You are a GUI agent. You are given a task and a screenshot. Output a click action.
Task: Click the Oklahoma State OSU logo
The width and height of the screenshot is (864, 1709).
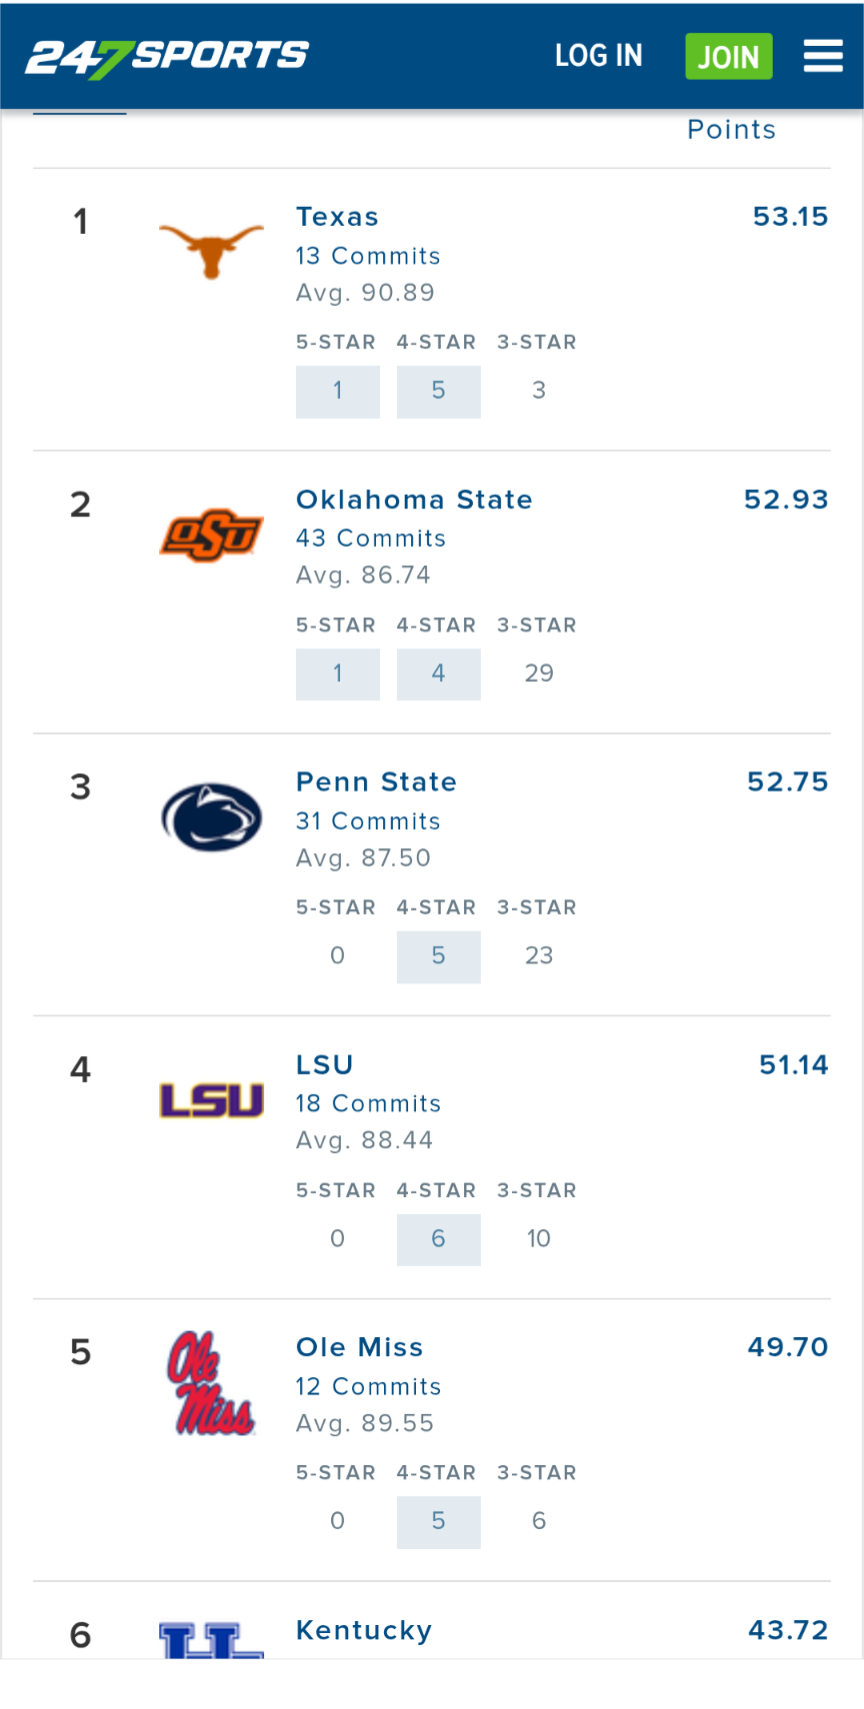click(x=211, y=535)
